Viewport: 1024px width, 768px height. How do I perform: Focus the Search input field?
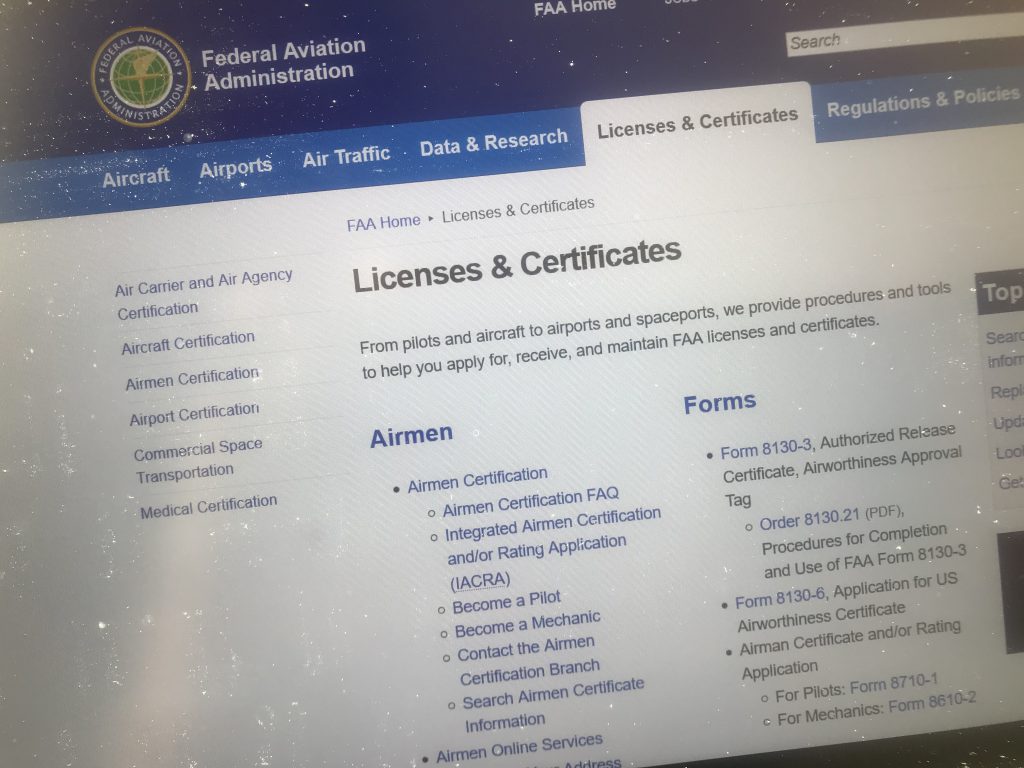tap(905, 36)
